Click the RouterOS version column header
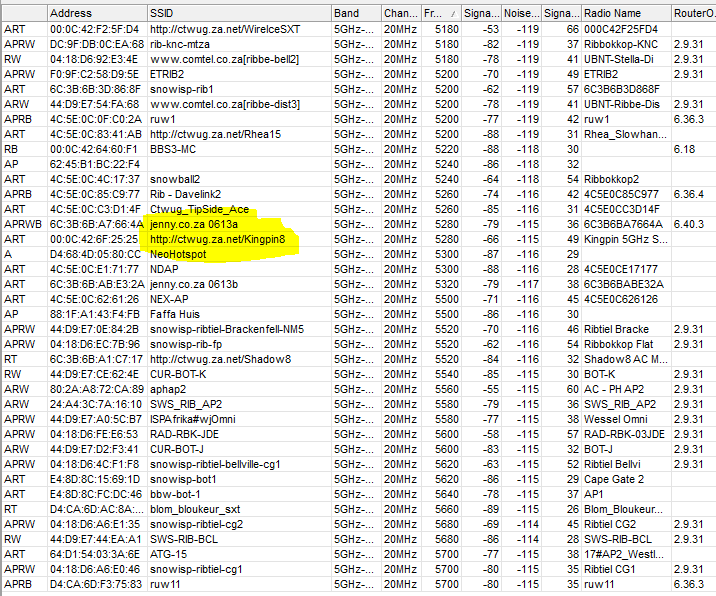The width and height of the screenshot is (716, 596). tap(691, 13)
